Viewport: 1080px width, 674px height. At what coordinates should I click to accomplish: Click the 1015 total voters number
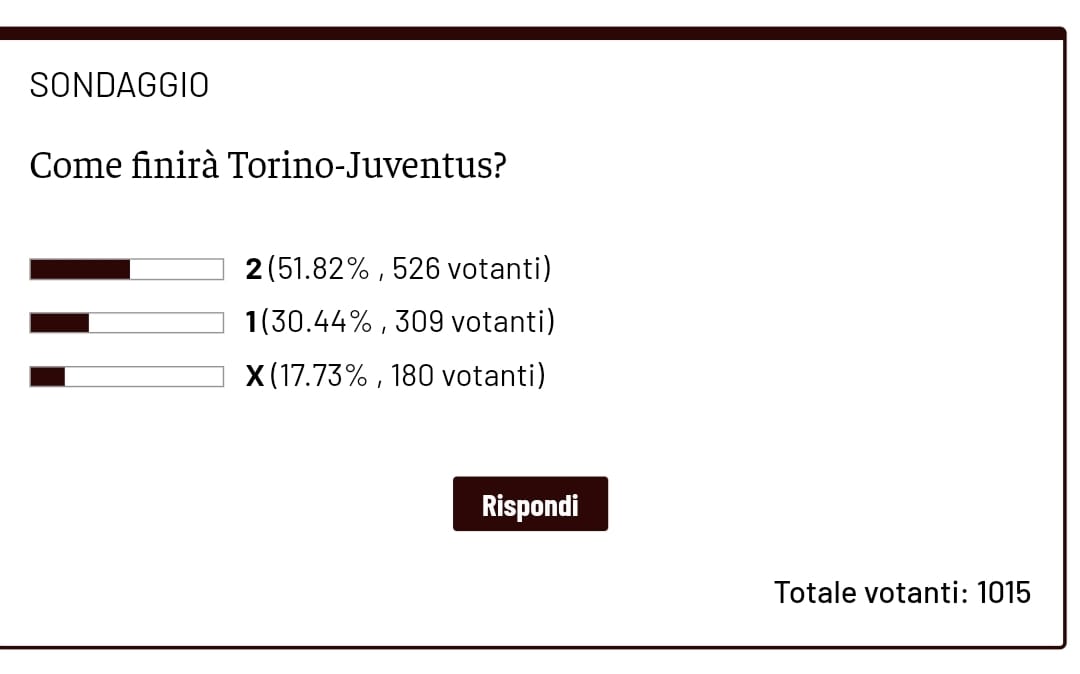coord(1004,592)
